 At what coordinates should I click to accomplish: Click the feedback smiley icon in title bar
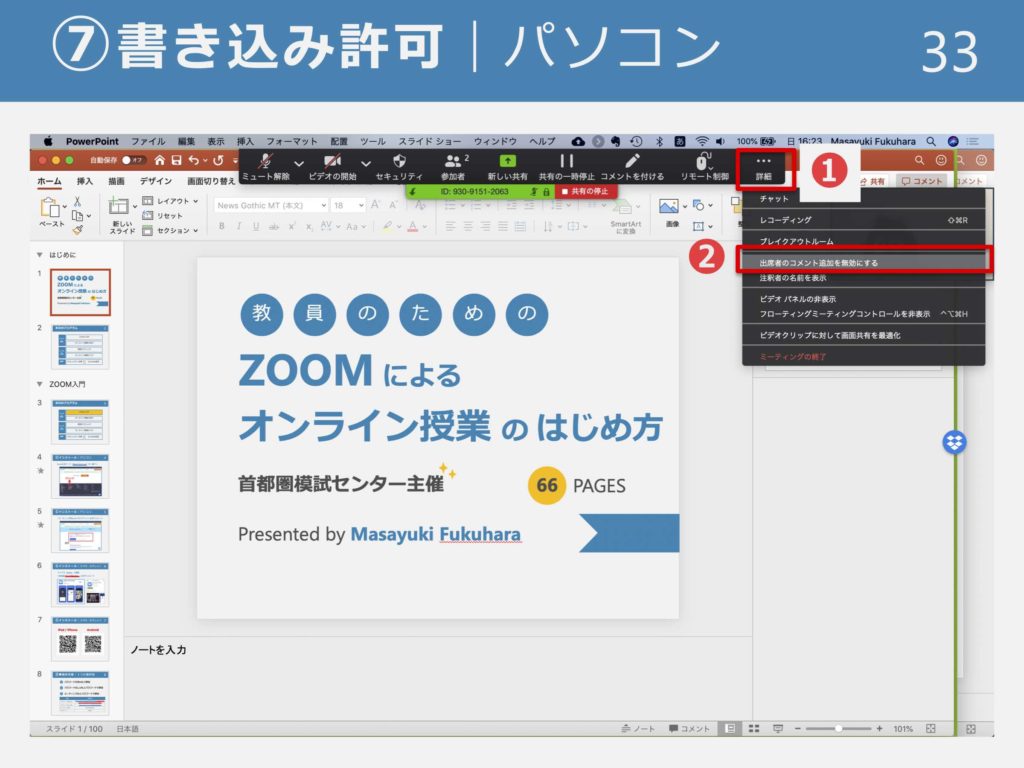940,160
